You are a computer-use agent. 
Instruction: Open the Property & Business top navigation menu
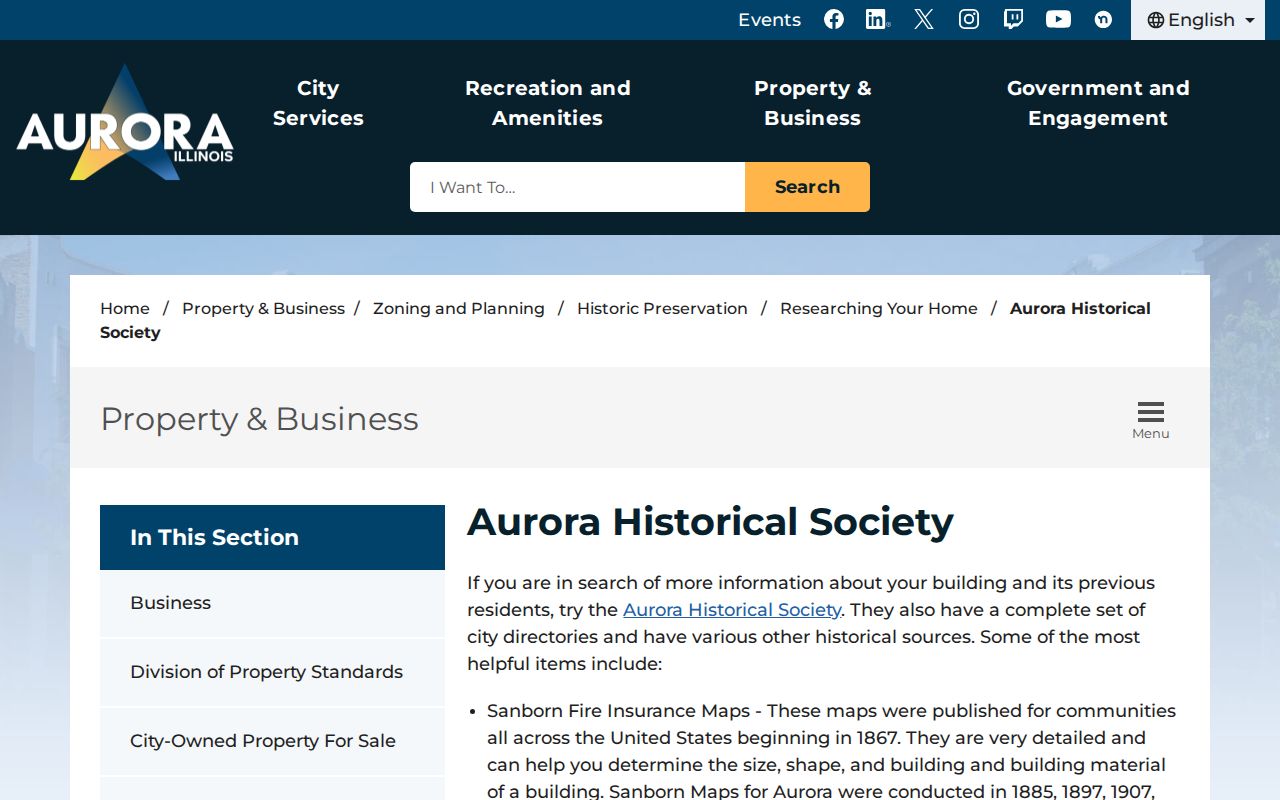click(x=812, y=103)
